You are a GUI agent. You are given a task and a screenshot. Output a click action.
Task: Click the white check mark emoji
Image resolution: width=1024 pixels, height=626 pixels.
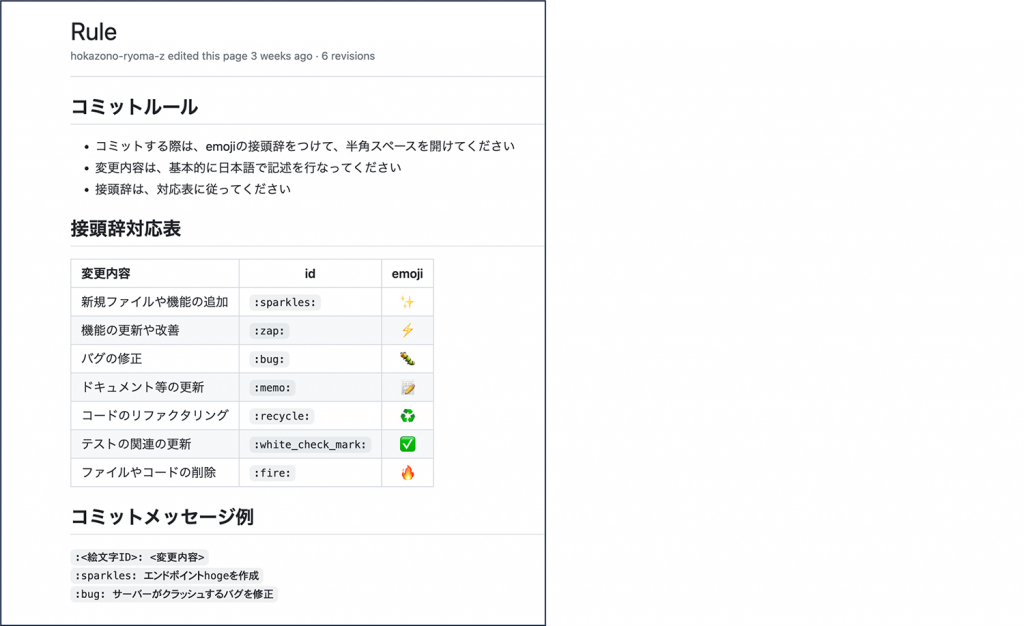click(x=407, y=444)
